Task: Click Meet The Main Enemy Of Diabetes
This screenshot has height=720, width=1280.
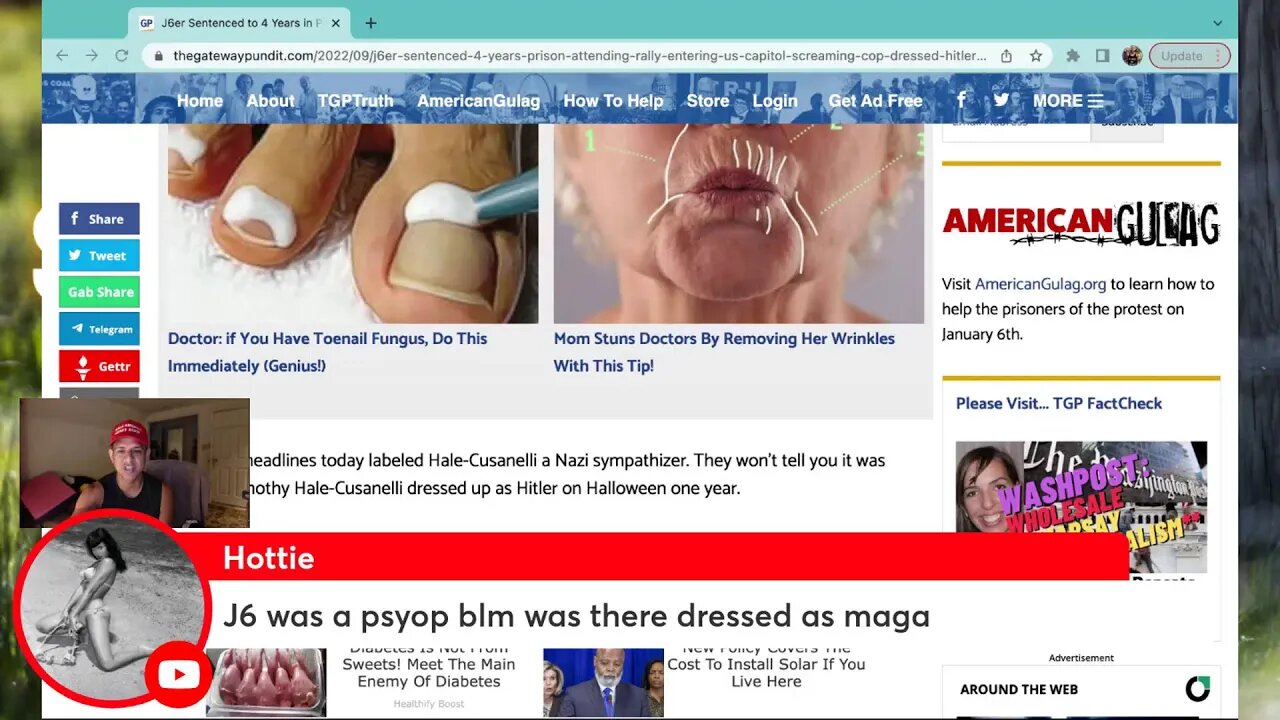Action: pyautogui.click(x=429, y=668)
